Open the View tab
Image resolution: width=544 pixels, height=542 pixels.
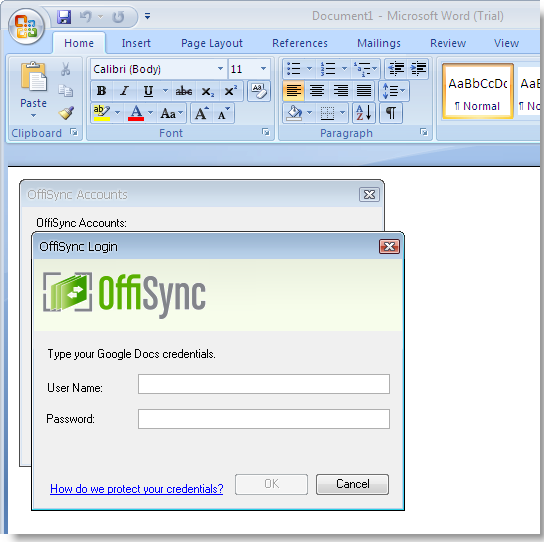tap(506, 43)
